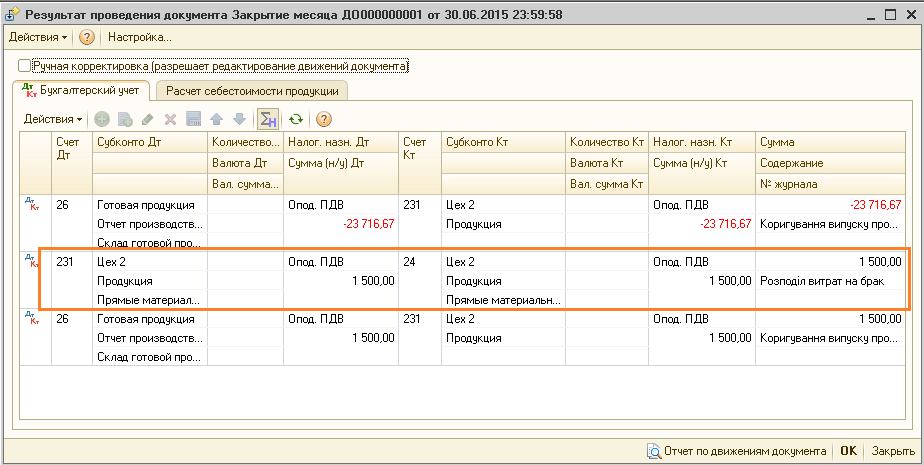
Task: Open the table toolbar Действия dropdown
Action: point(53,119)
